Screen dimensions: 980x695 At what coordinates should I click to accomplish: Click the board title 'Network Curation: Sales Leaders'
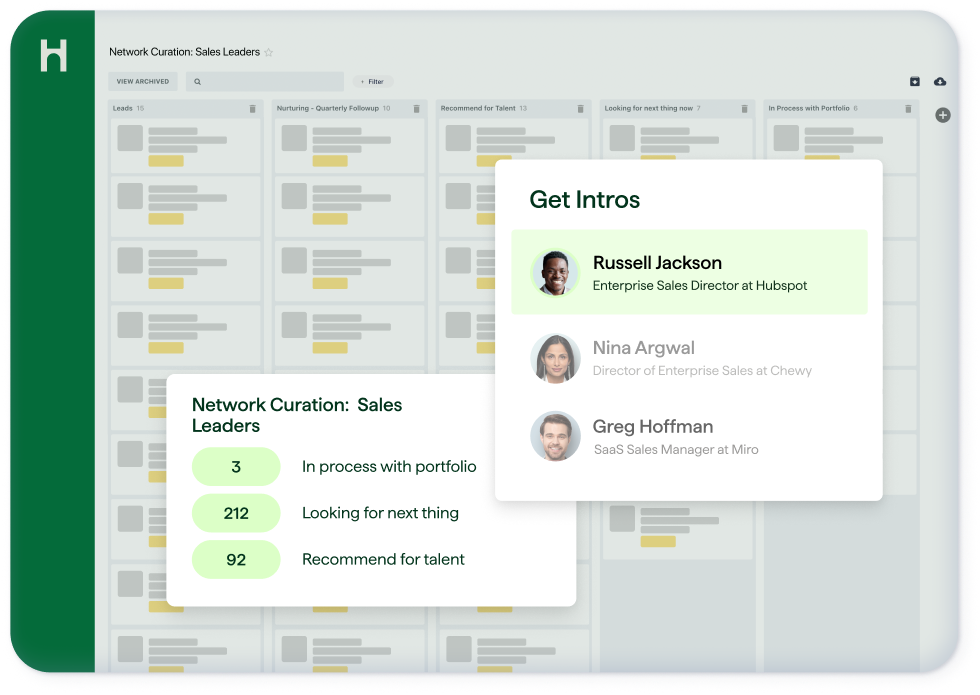[184, 52]
